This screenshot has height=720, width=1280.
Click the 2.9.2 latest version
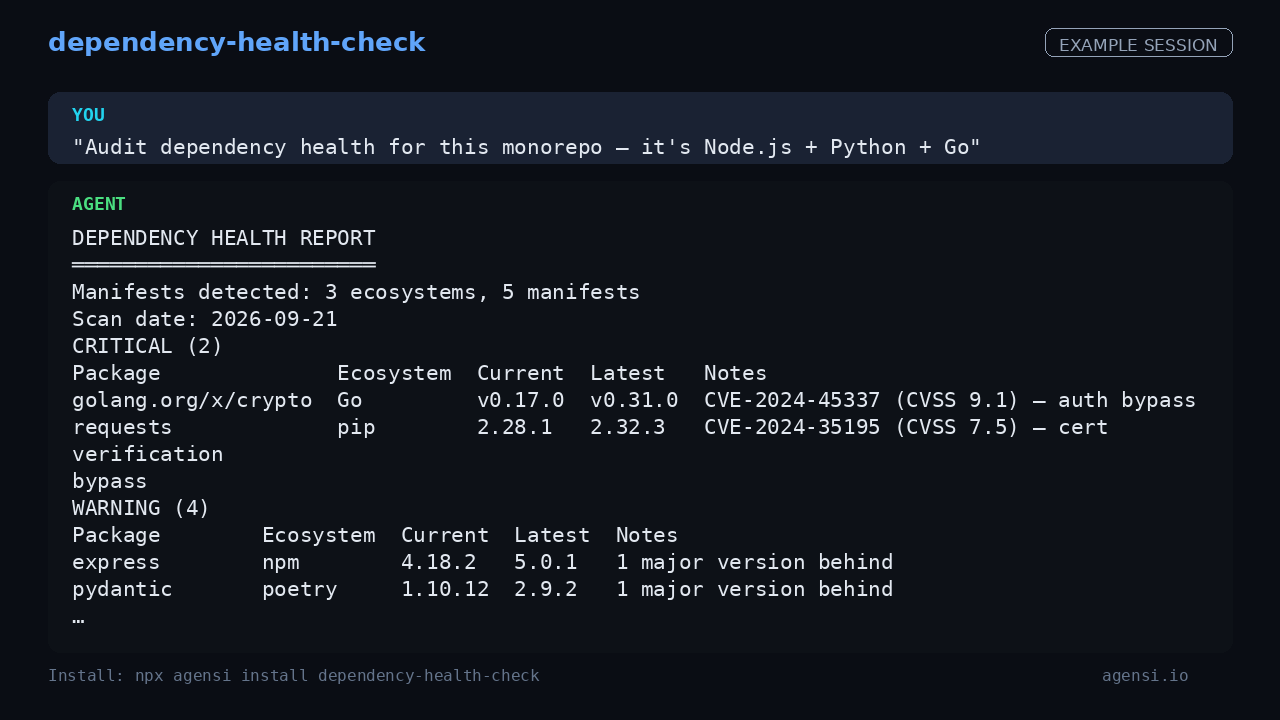point(546,589)
